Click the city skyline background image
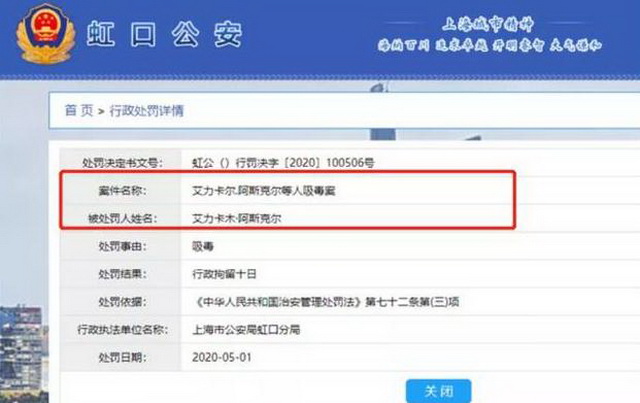Viewport: 640px width, 403px height. tap(24, 353)
